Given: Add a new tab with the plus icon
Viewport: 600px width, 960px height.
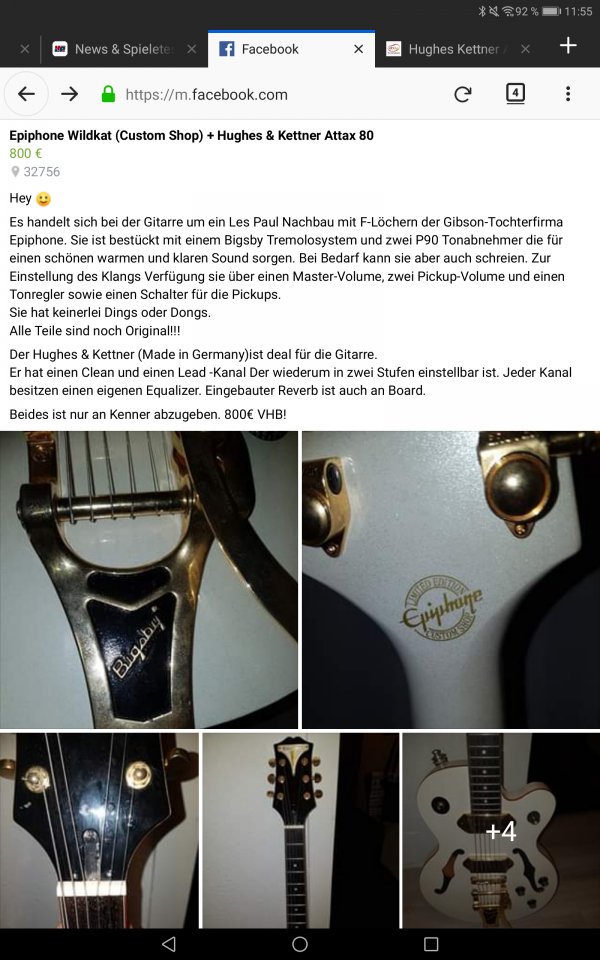Looking at the screenshot, I should (x=568, y=46).
